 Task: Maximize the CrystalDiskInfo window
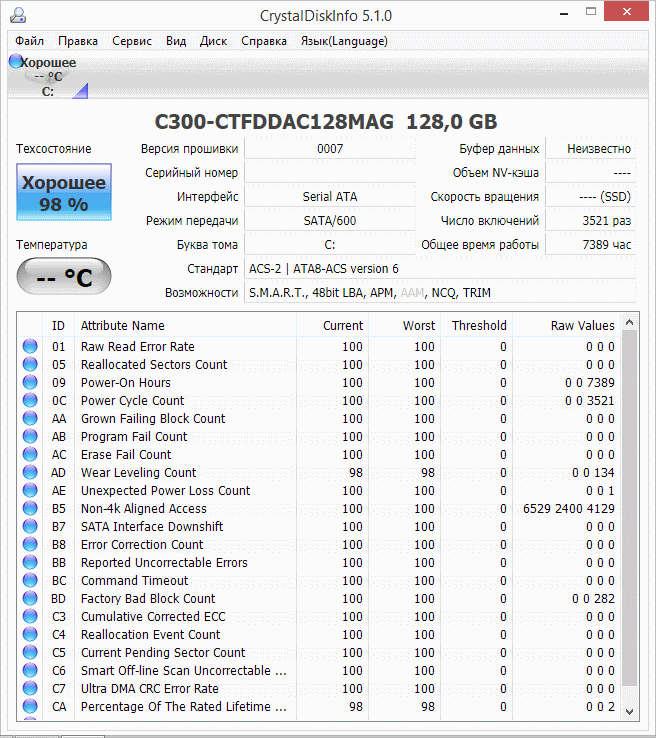tap(591, 12)
